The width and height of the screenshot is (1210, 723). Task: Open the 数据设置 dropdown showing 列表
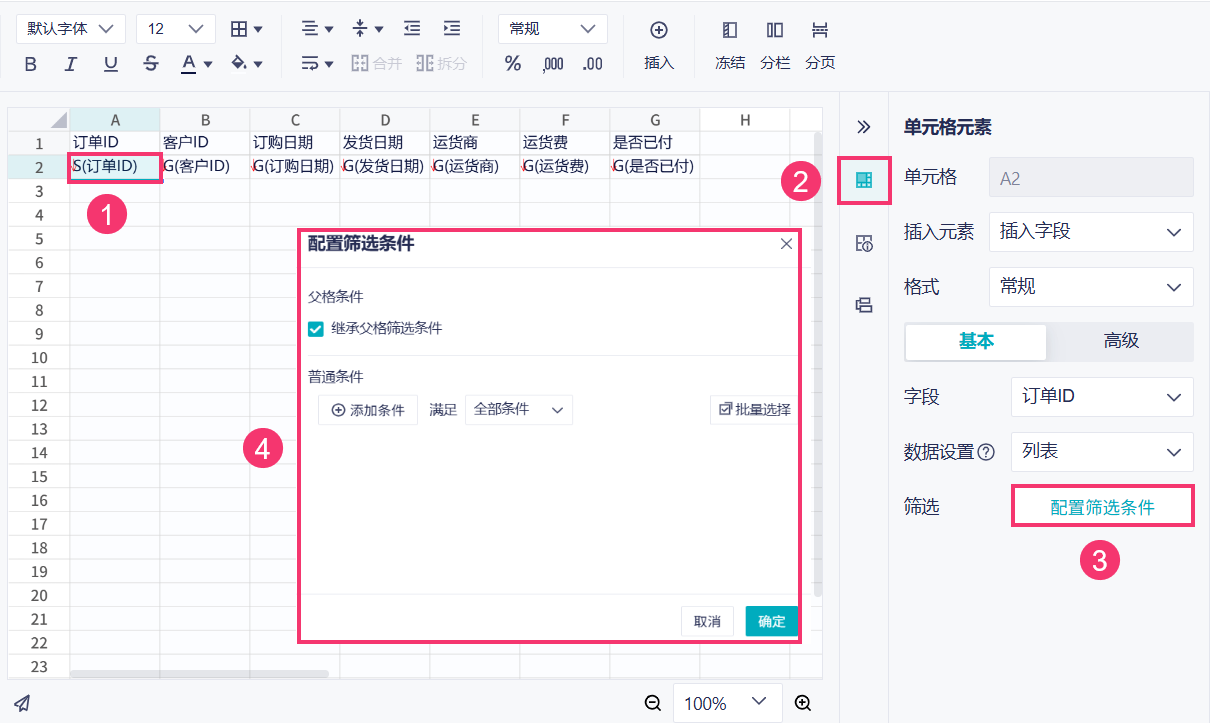(x=1102, y=452)
